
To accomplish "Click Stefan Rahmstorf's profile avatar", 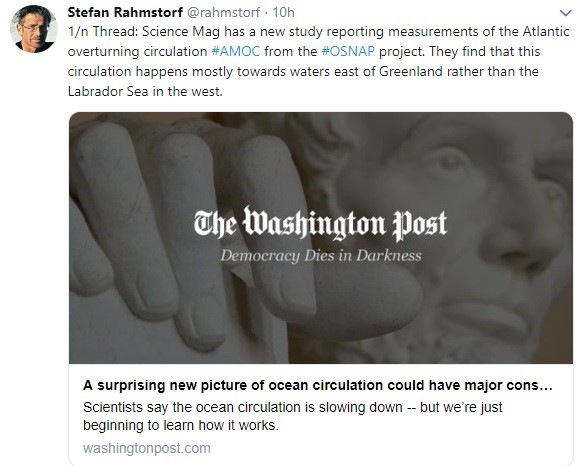I will [x=34, y=29].
